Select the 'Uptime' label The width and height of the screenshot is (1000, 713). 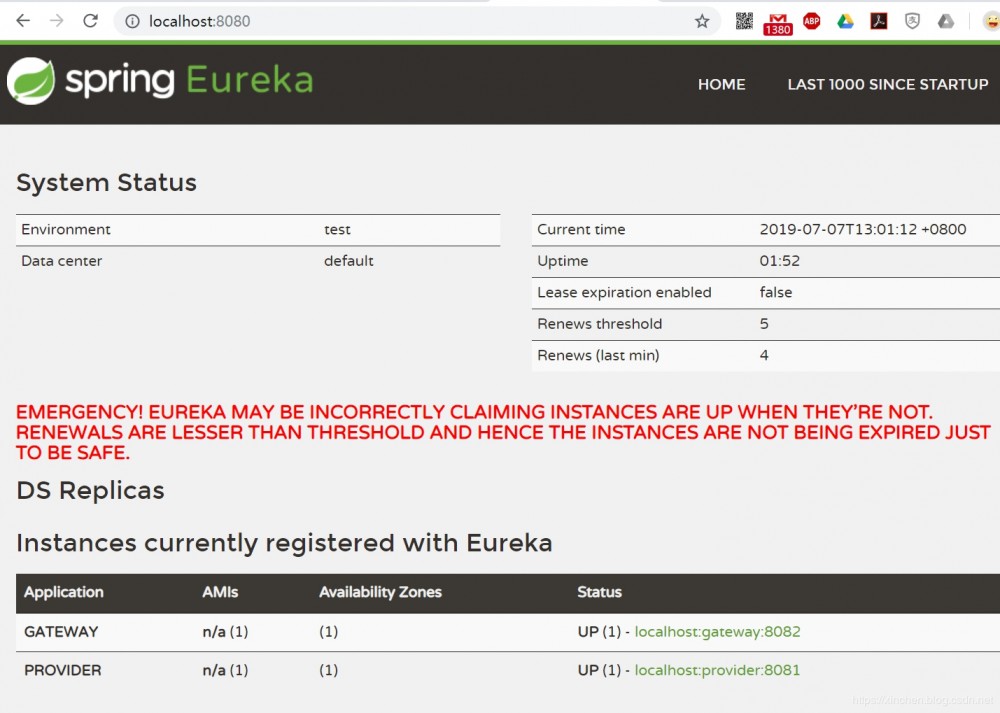pos(562,261)
